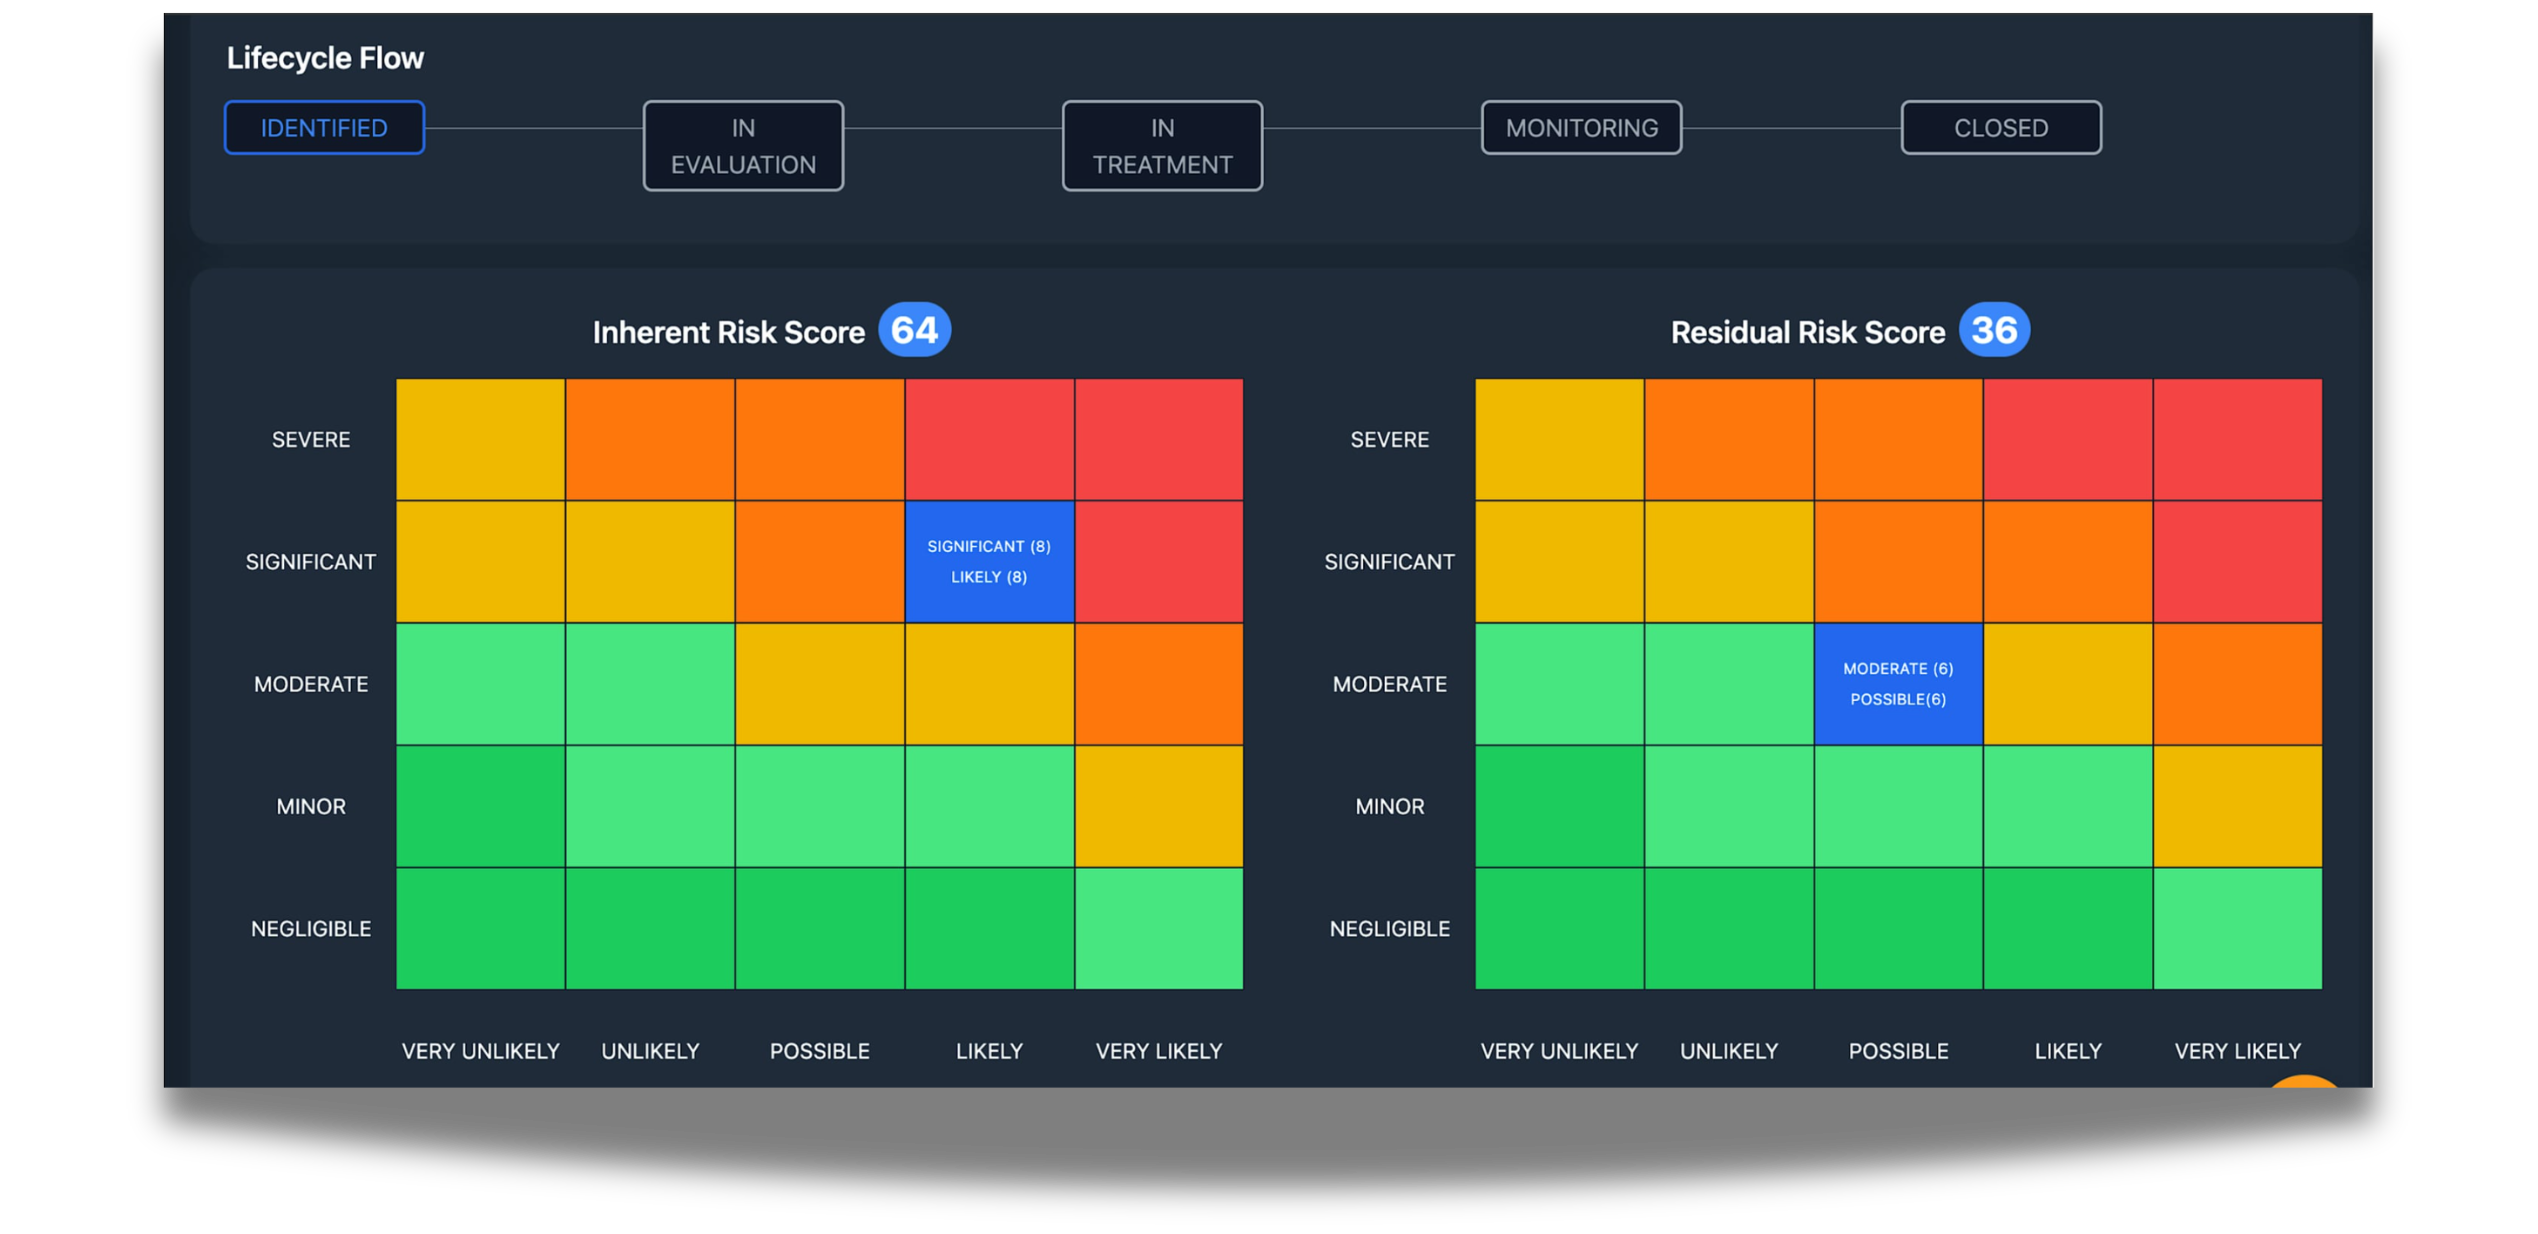Screen dimensions: 2538x1234
Task: Click the IN EVALUATION stage button
Action: click(x=743, y=146)
